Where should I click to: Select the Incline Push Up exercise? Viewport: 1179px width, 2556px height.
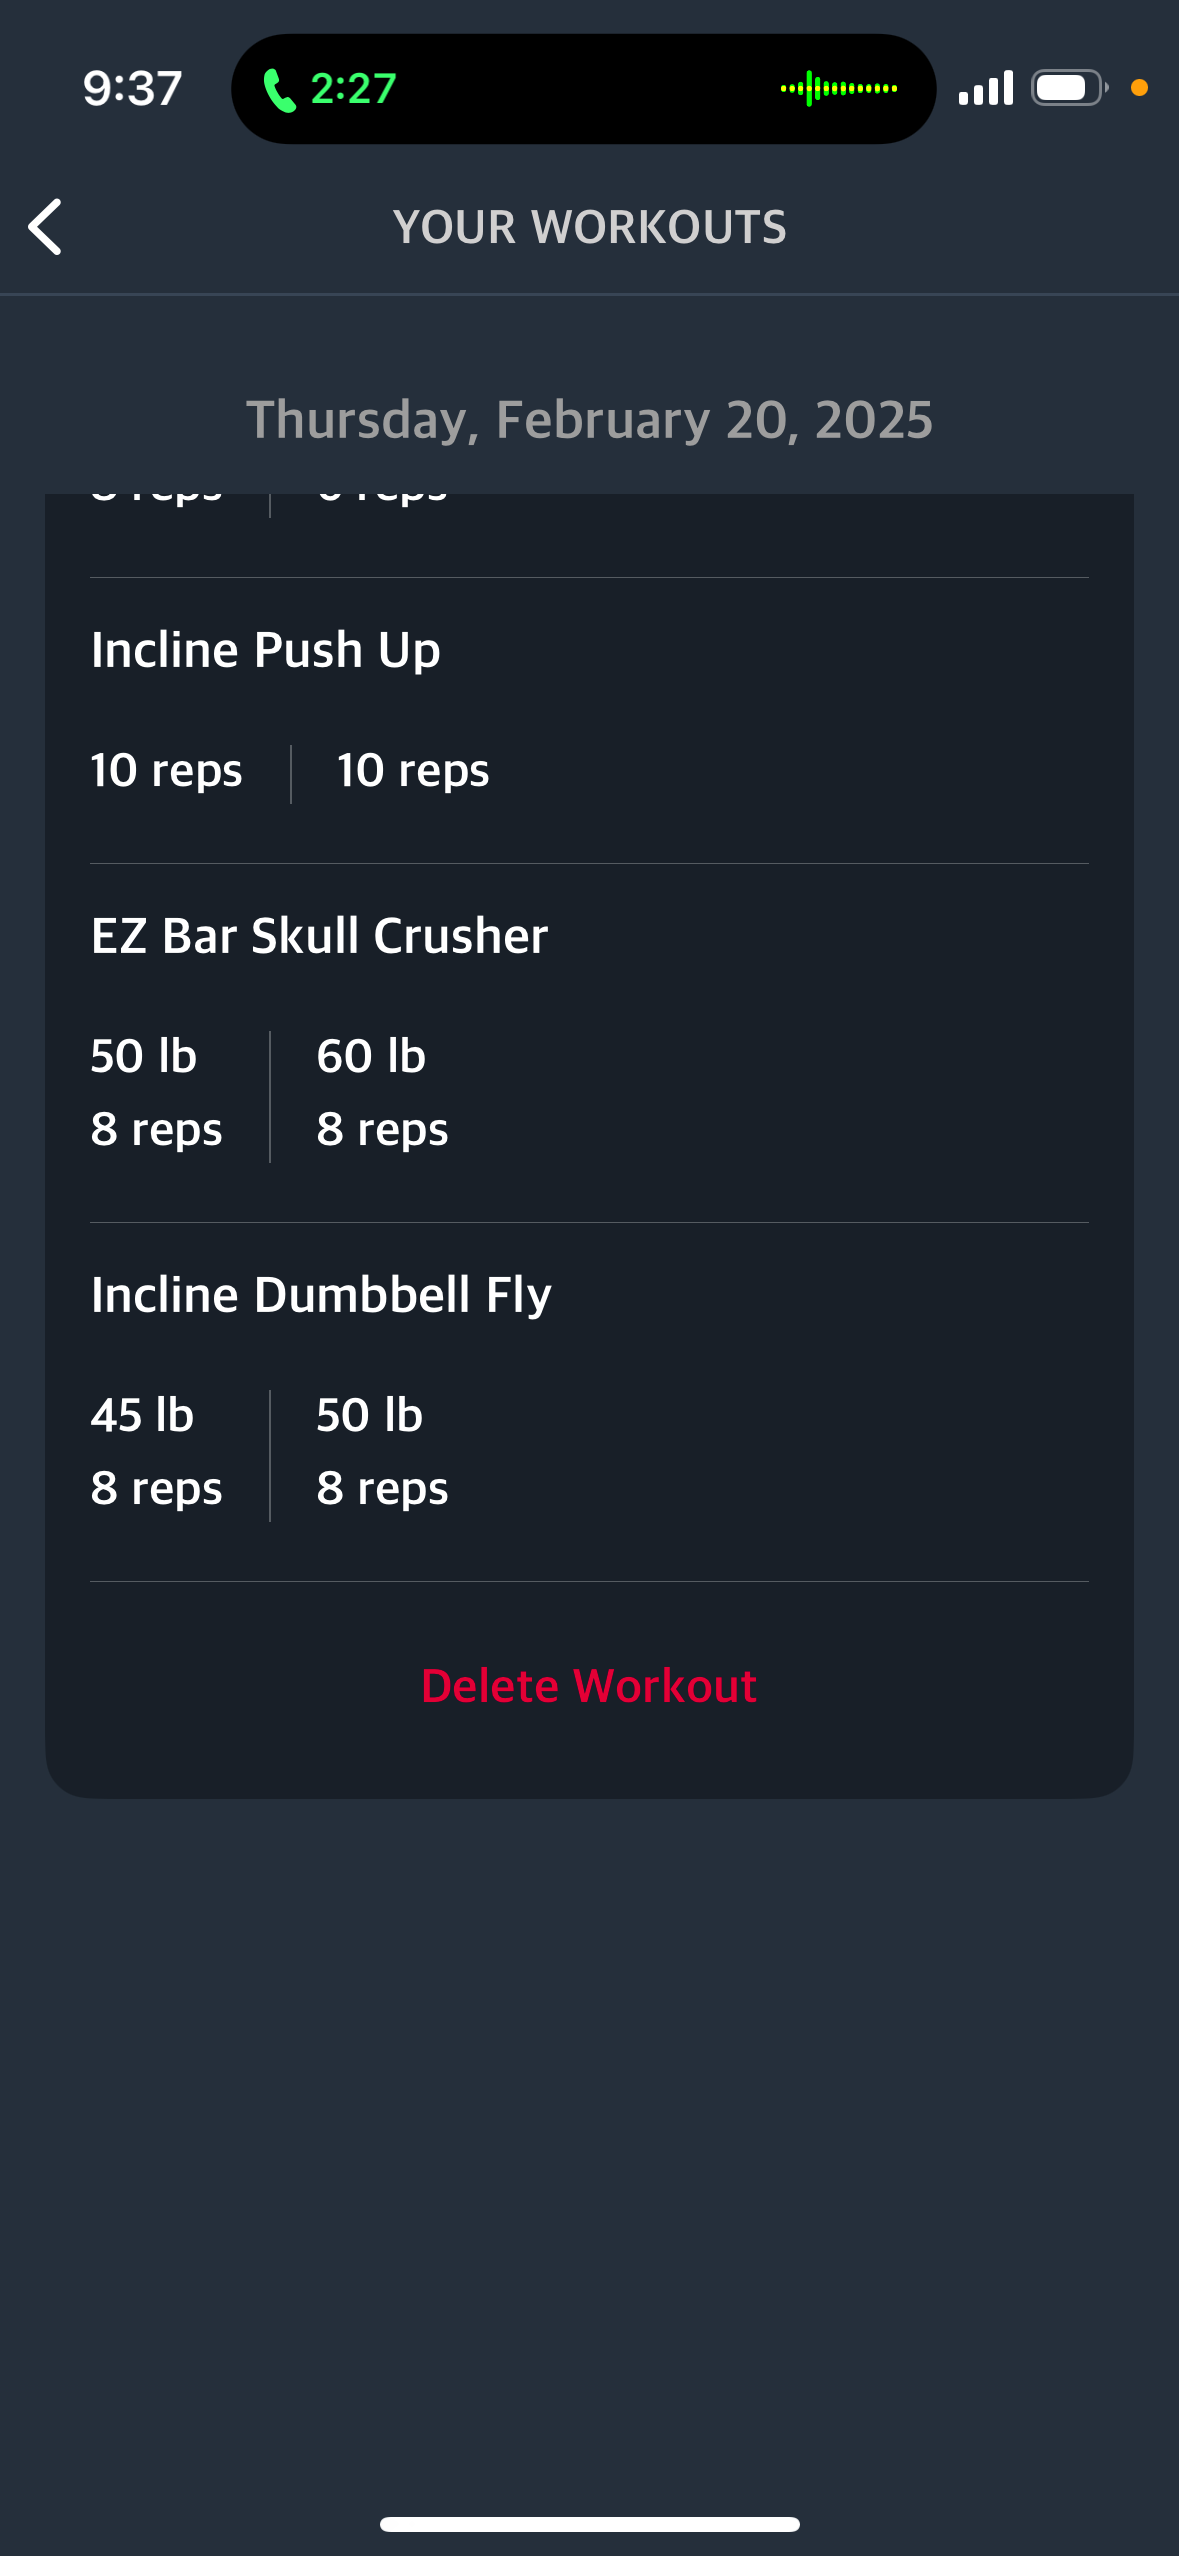266,650
